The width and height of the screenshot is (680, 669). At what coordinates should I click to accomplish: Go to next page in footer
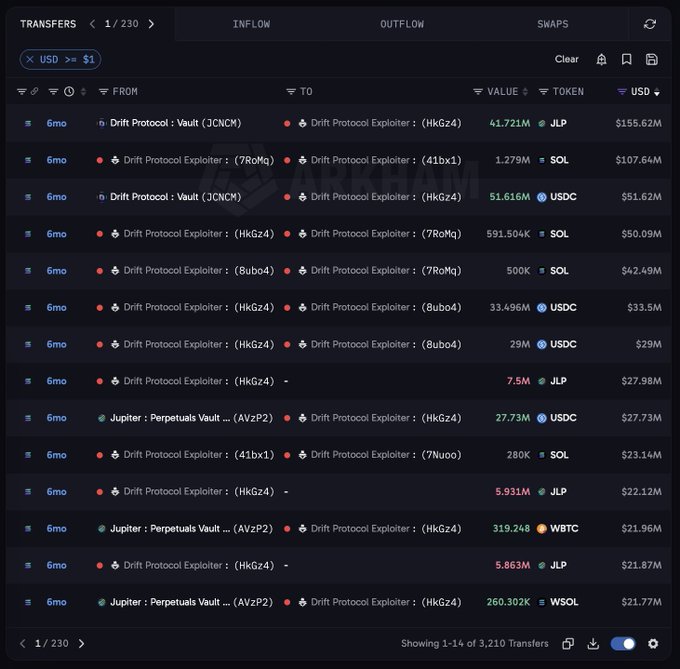coord(82,643)
